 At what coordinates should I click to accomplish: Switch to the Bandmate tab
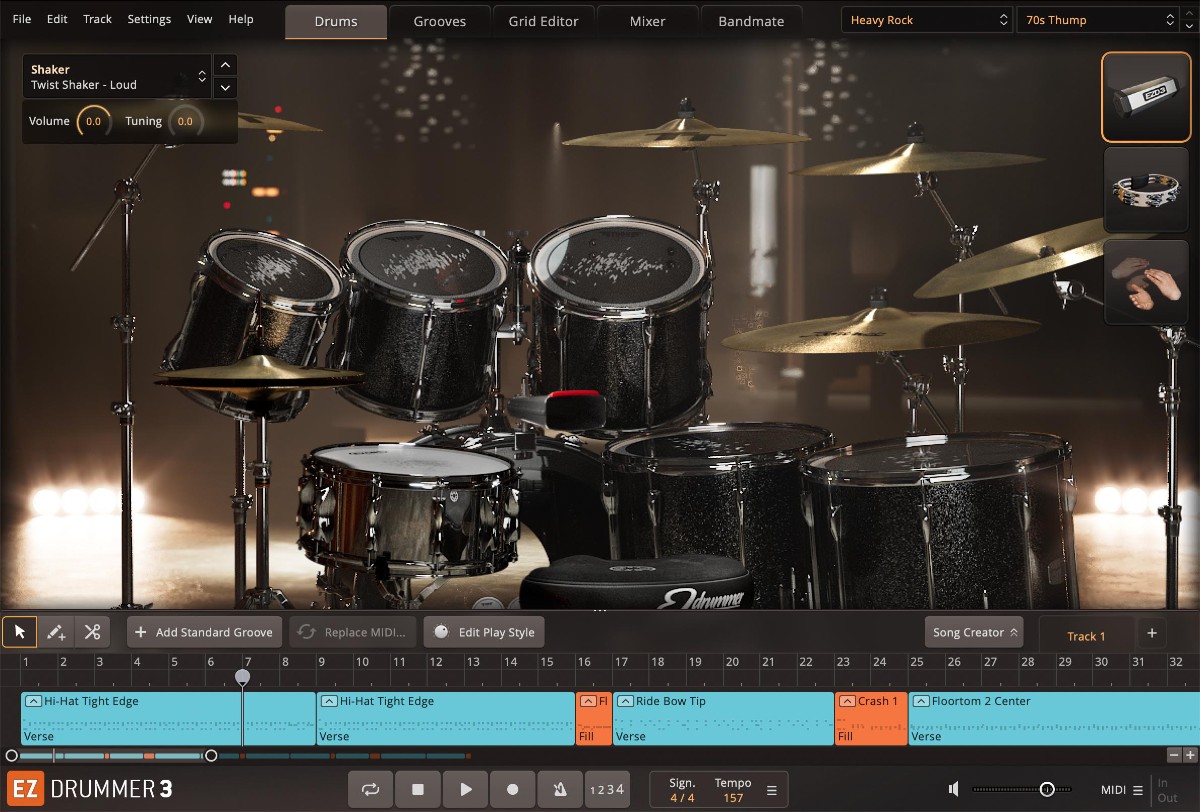click(751, 21)
